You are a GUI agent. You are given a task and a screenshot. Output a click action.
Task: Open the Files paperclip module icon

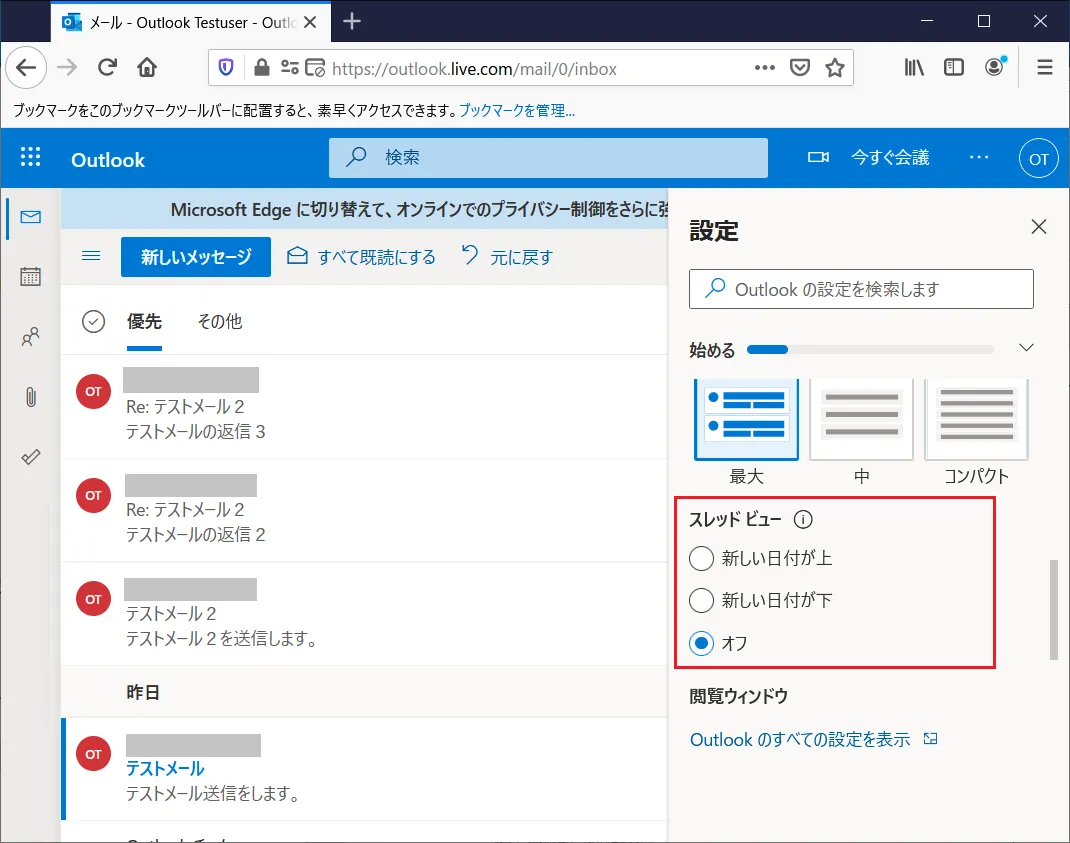pos(30,397)
